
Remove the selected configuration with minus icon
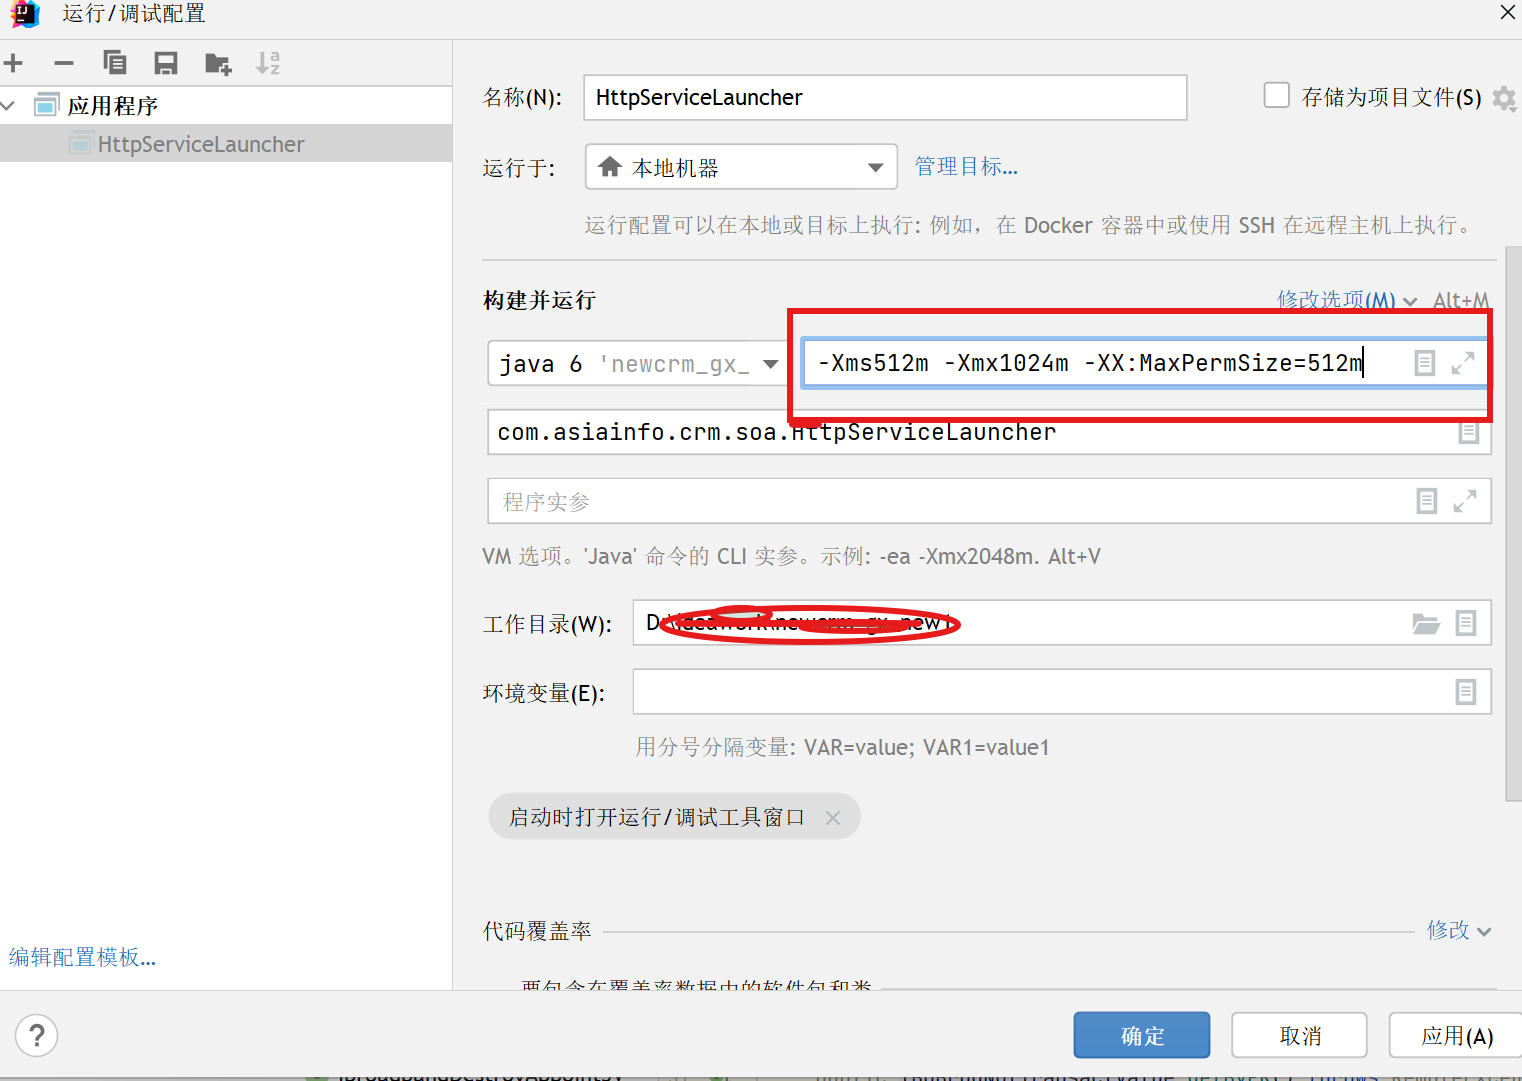(63, 62)
